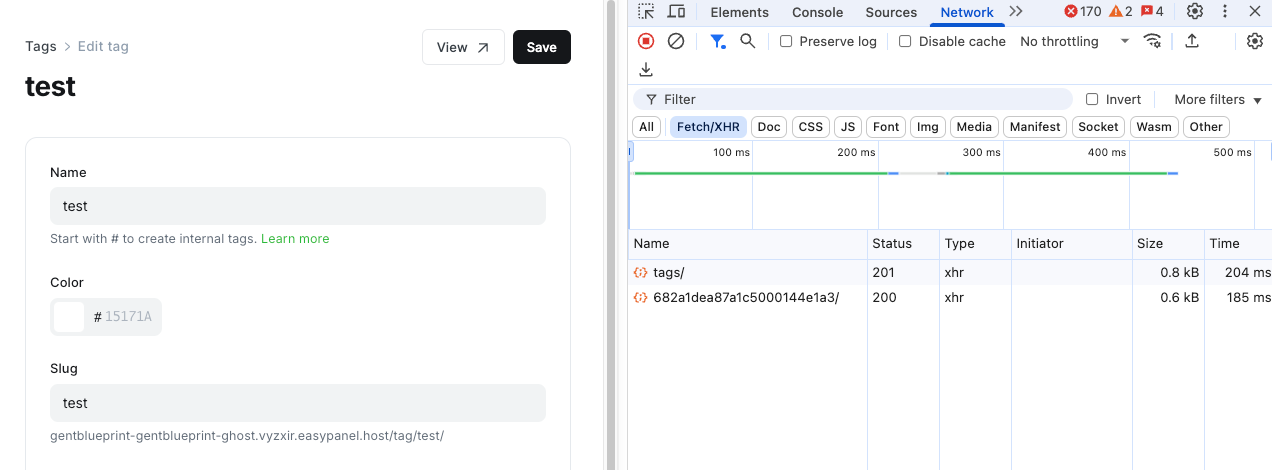Click the Save button
1272x470 pixels.
click(x=542, y=47)
